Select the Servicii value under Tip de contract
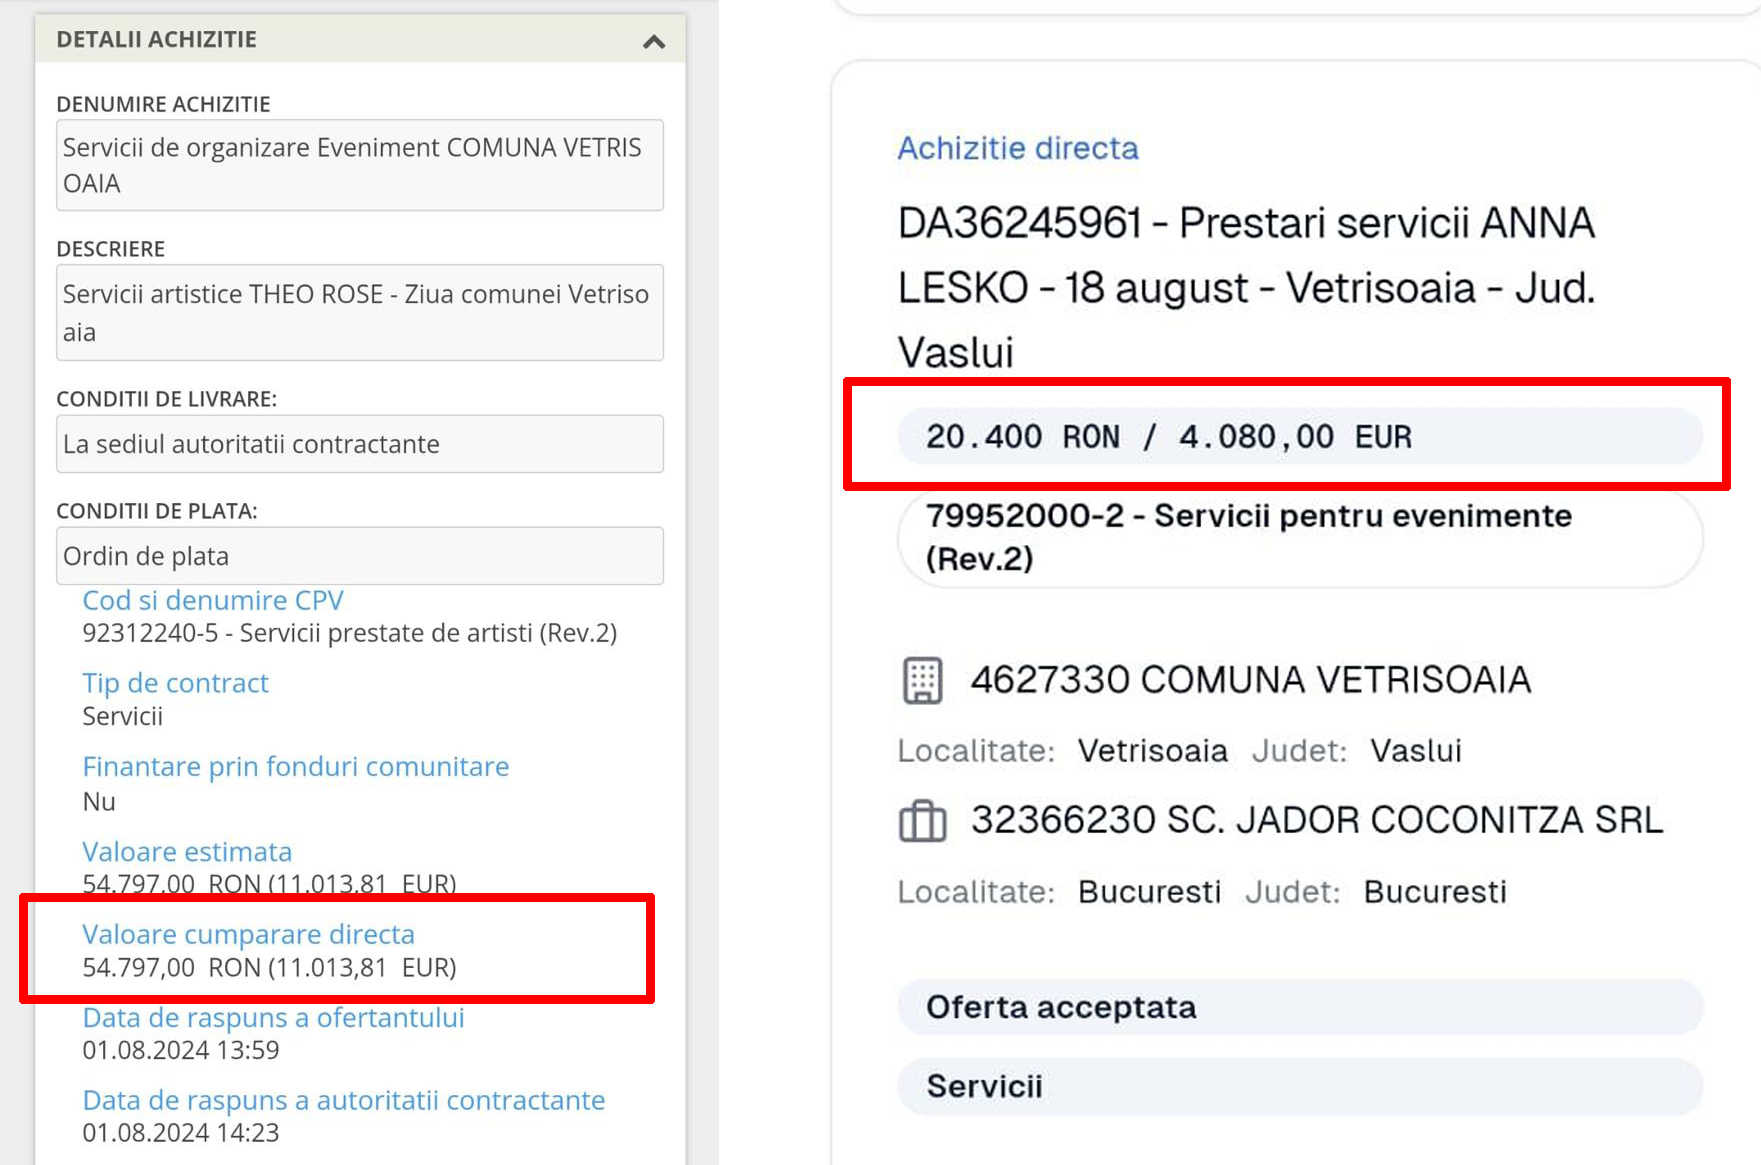 pyautogui.click(x=122, y=717)
